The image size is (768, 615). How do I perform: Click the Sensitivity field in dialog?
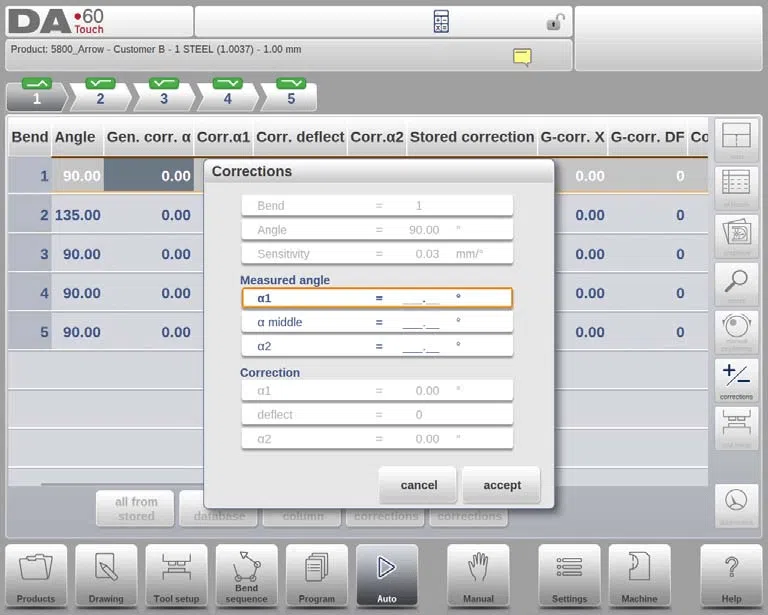pos(377,254)
